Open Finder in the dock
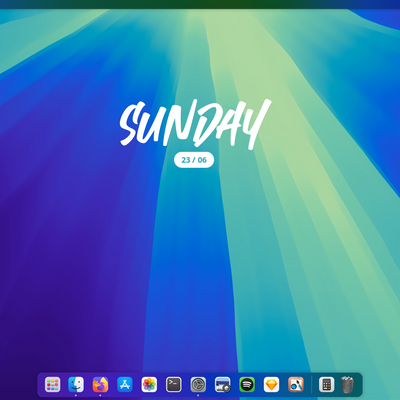 (76, 385)
